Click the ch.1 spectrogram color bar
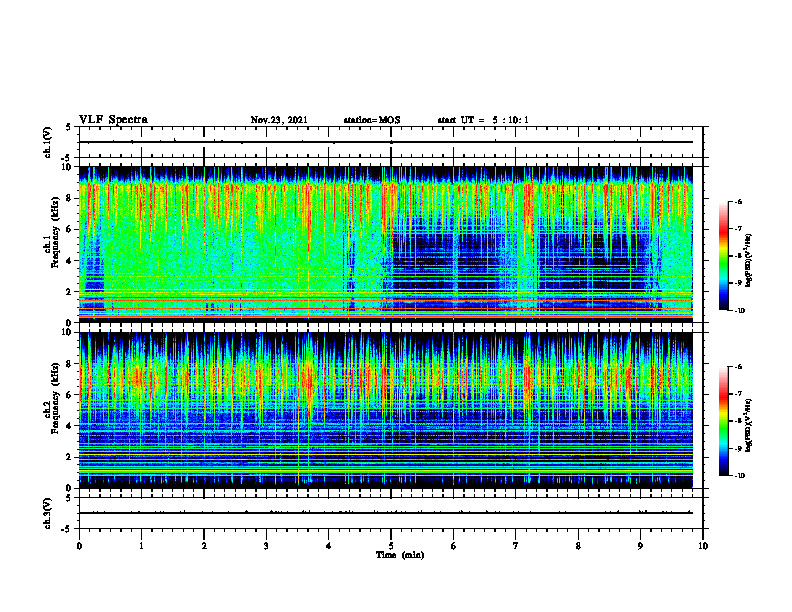This screenshot has width=792, height=612. (x=723, y=256)
